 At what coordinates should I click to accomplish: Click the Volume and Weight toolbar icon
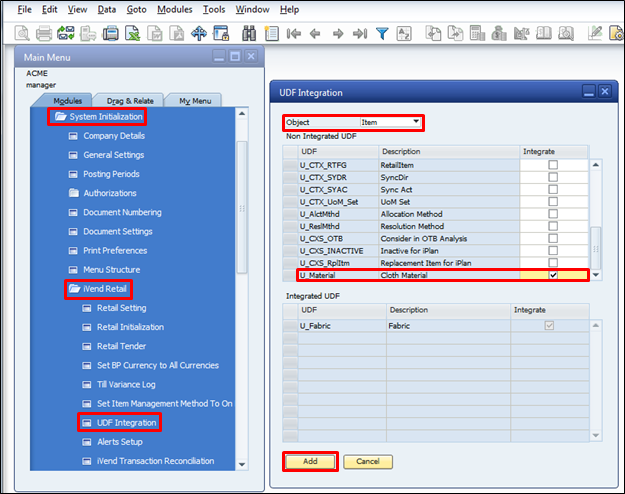521,33
